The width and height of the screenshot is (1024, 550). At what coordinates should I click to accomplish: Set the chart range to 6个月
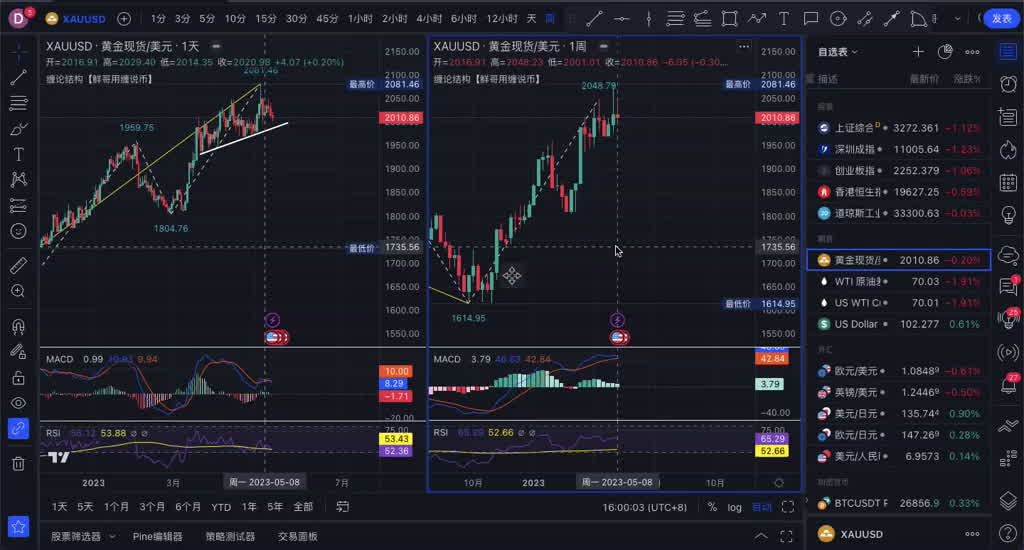tap(187, 507)
